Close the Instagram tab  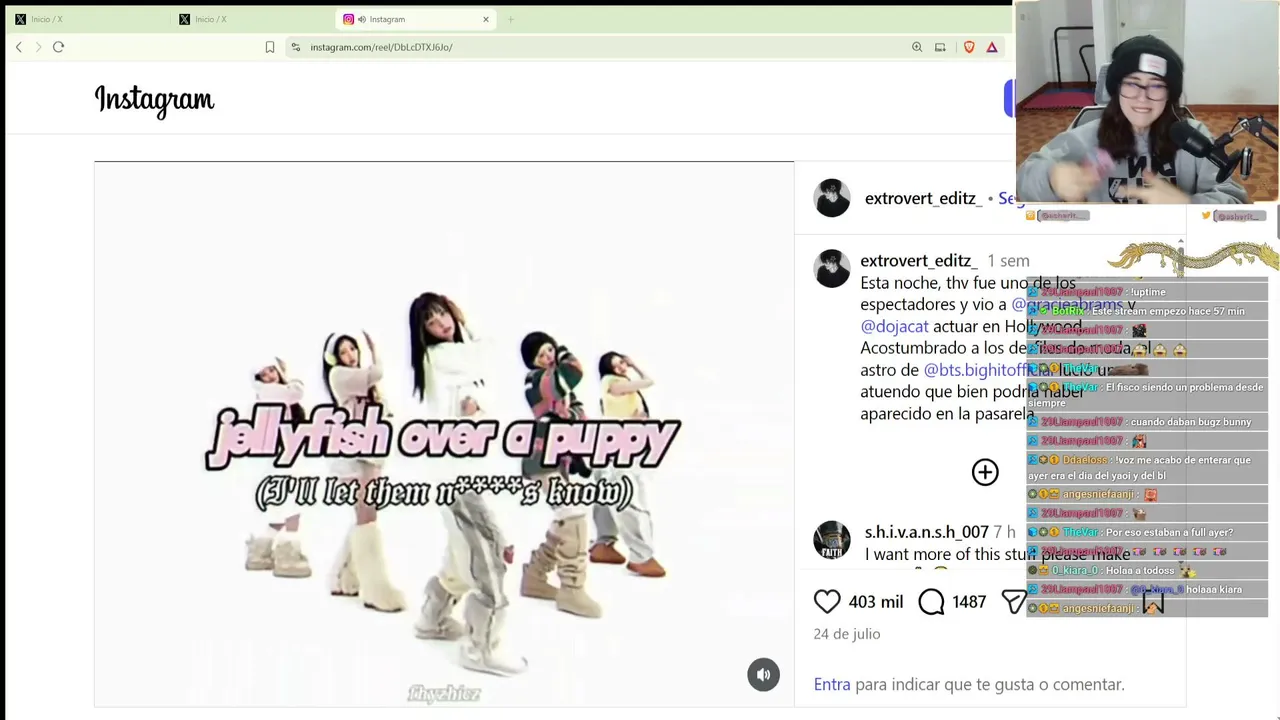point(486,19)
